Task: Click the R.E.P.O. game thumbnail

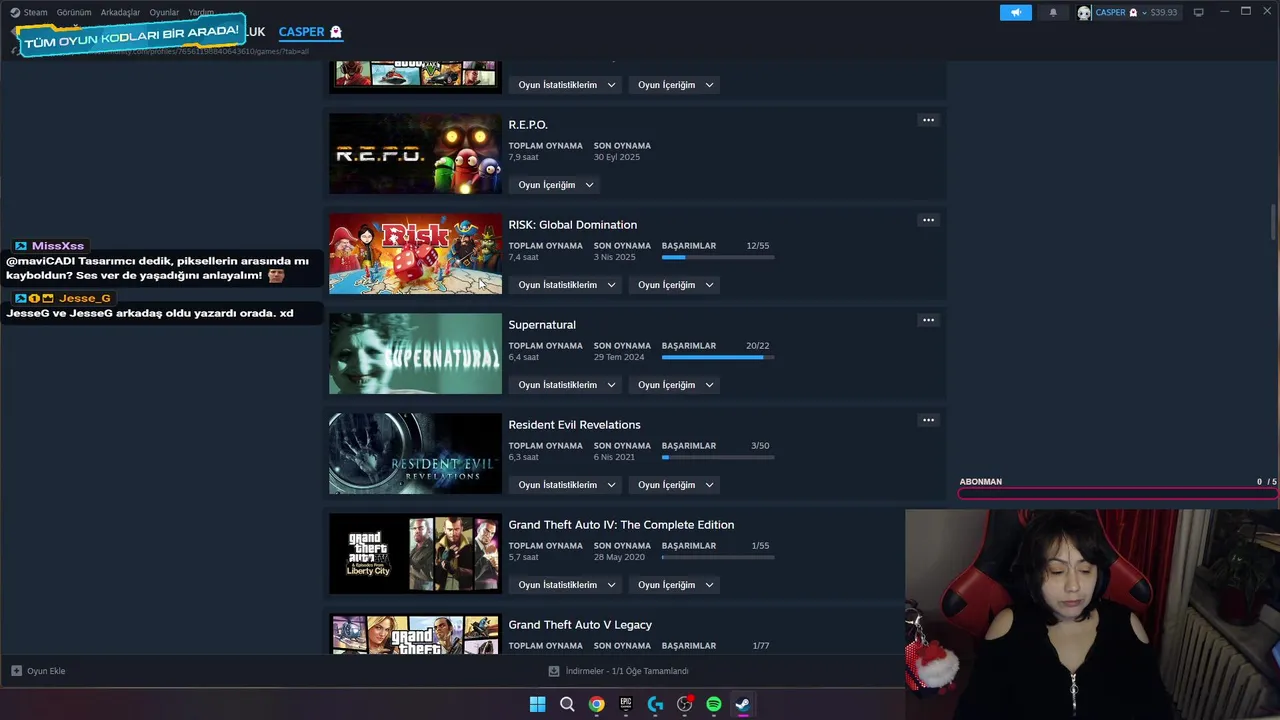Action: click(415, 154)
